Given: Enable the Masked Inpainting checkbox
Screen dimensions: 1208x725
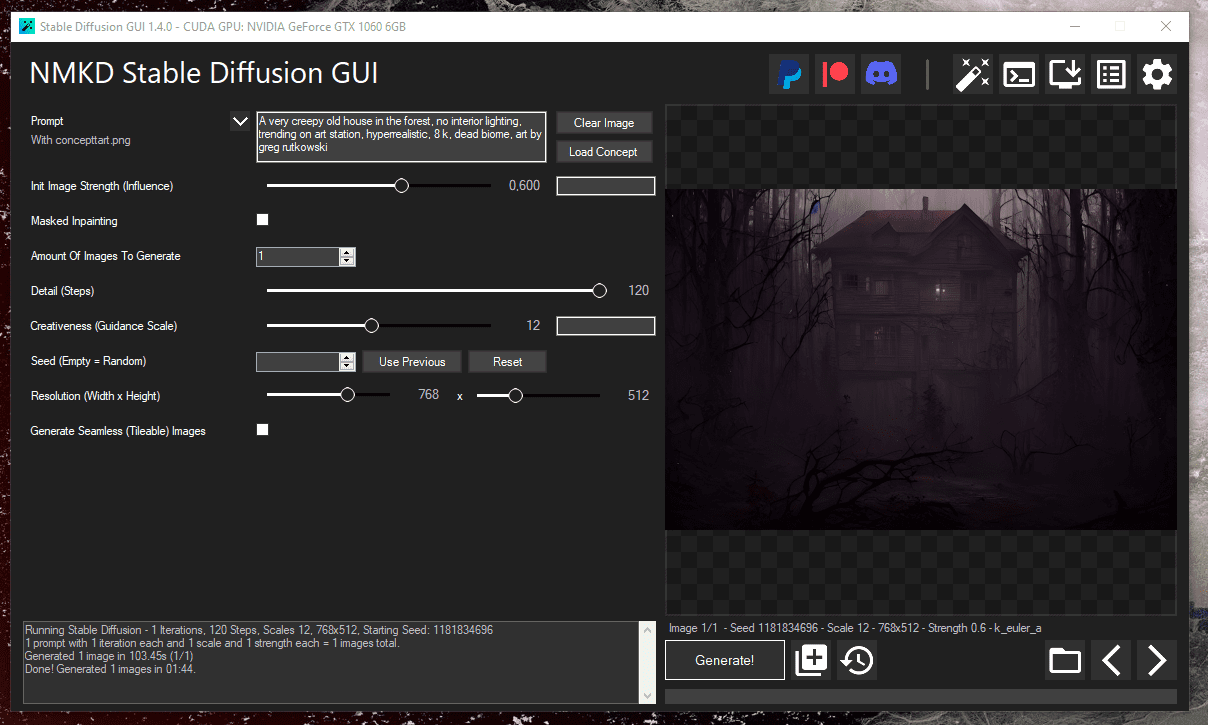Looking at the screenshot, I should coord(263,220).
